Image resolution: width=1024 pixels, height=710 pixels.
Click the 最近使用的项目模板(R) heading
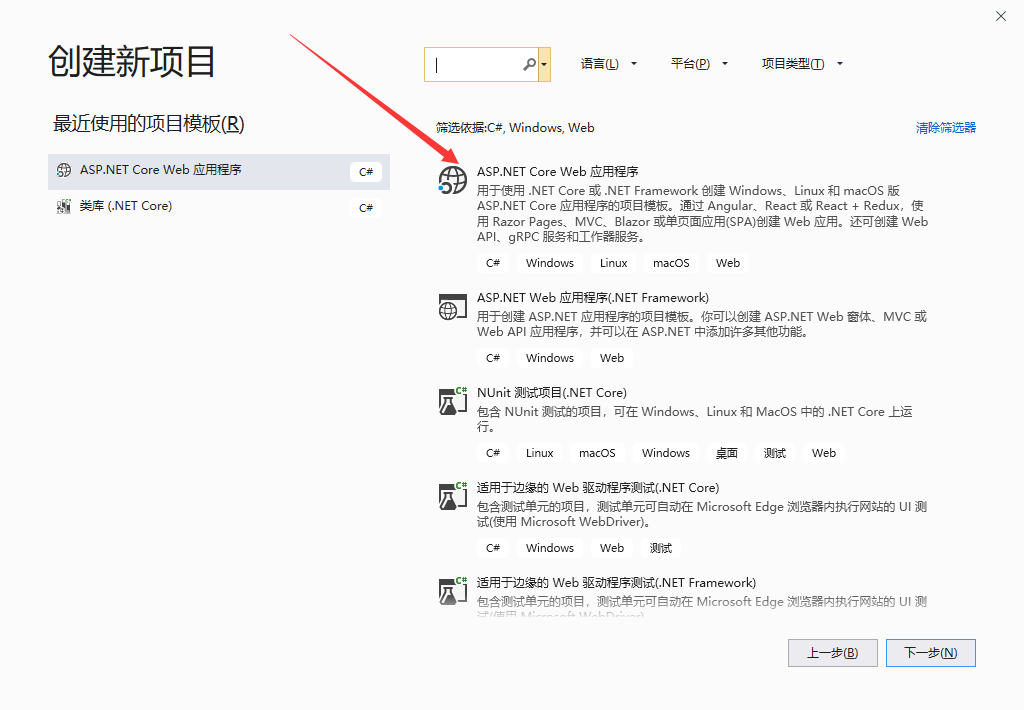click(148, 123)
